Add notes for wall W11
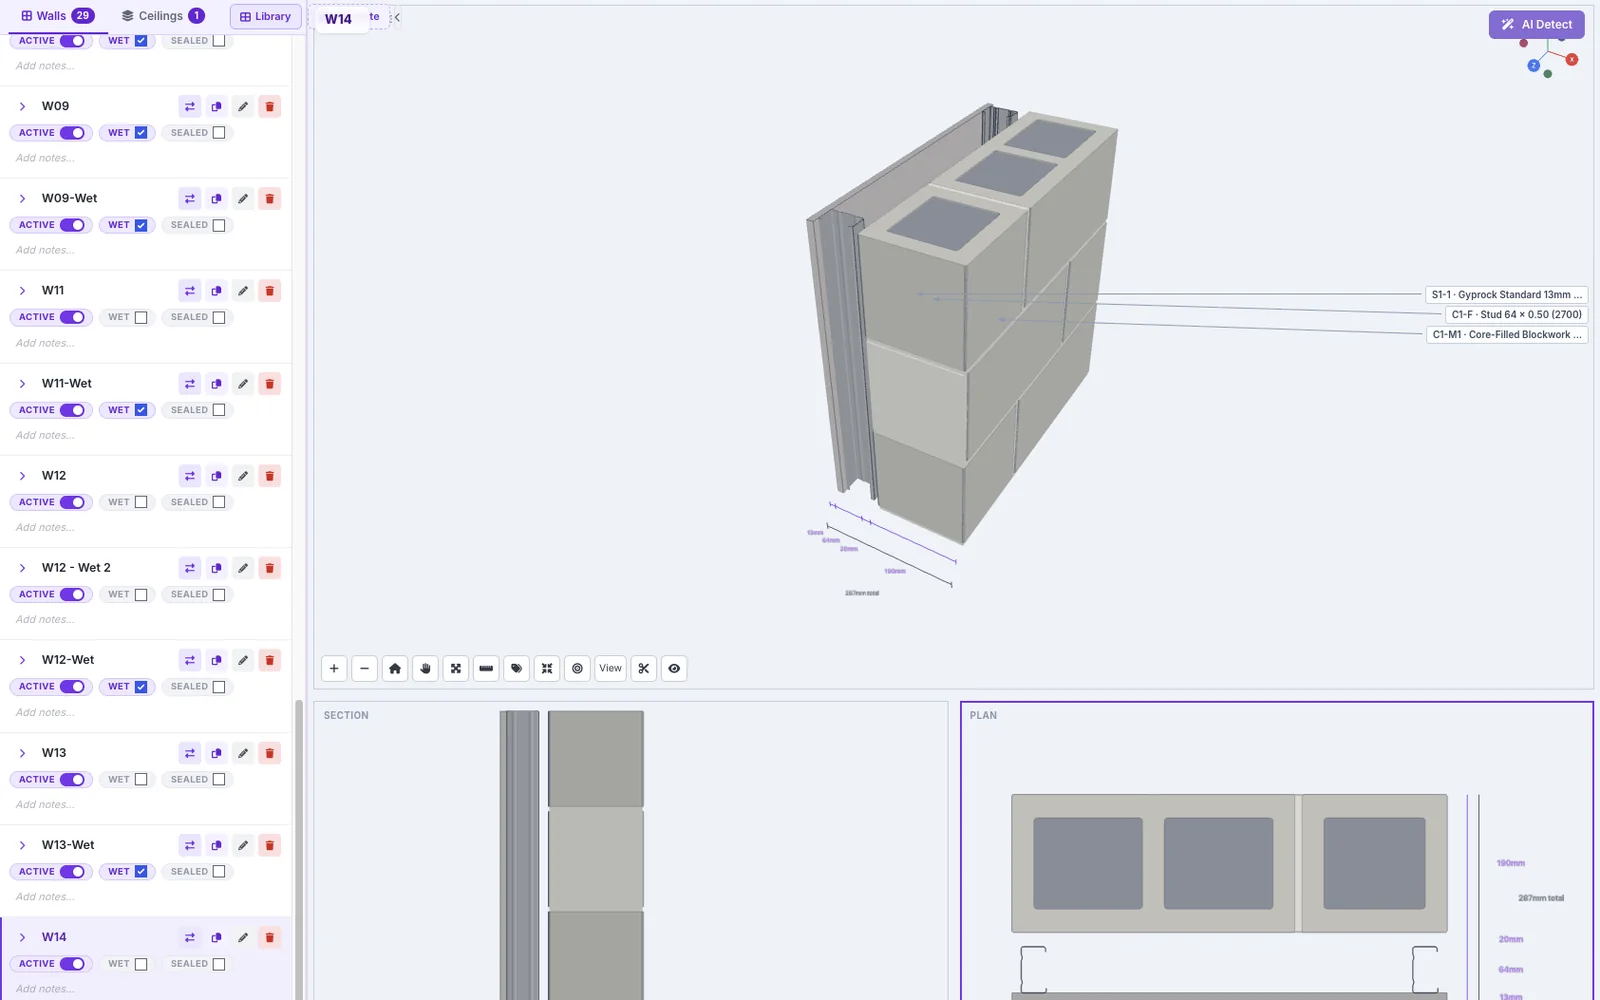The height and width of the screenshot is (1000, 1600). pos(45,343)
